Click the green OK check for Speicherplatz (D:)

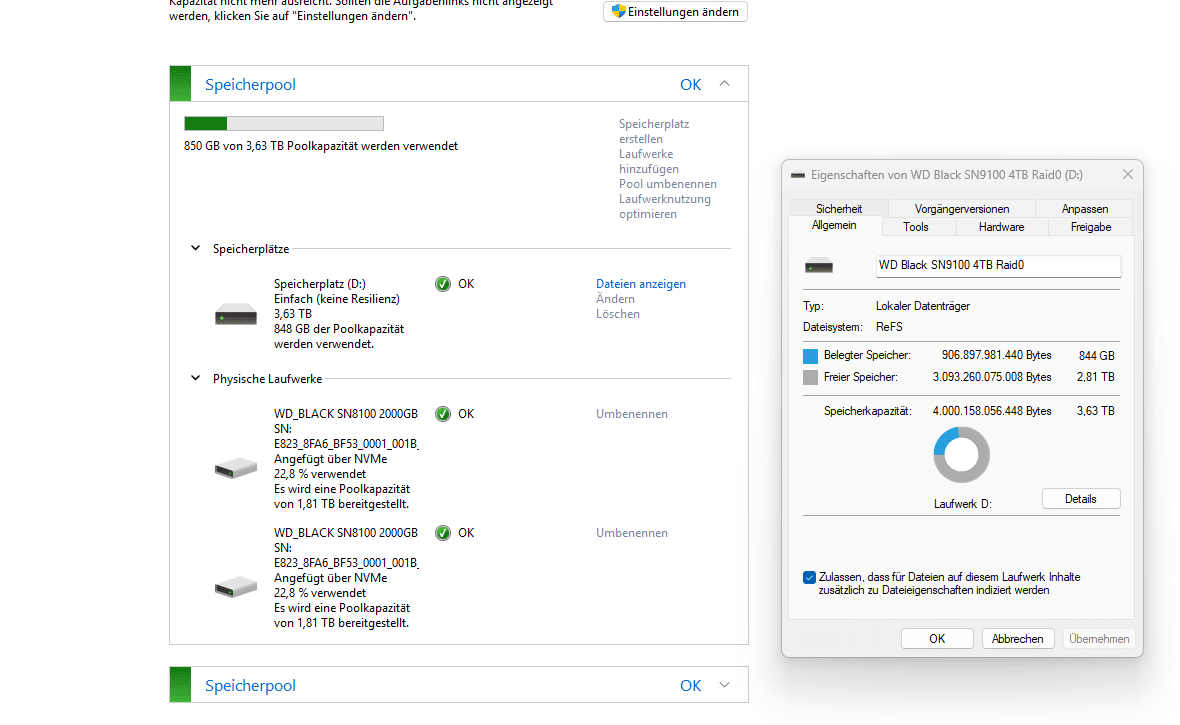click(x=442, y=284)
